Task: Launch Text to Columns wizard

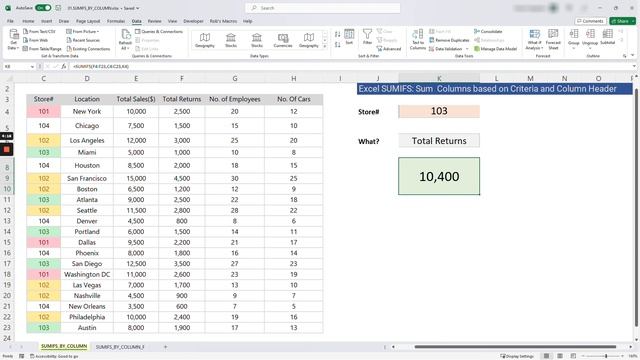Action: click(x=418, y=40)
